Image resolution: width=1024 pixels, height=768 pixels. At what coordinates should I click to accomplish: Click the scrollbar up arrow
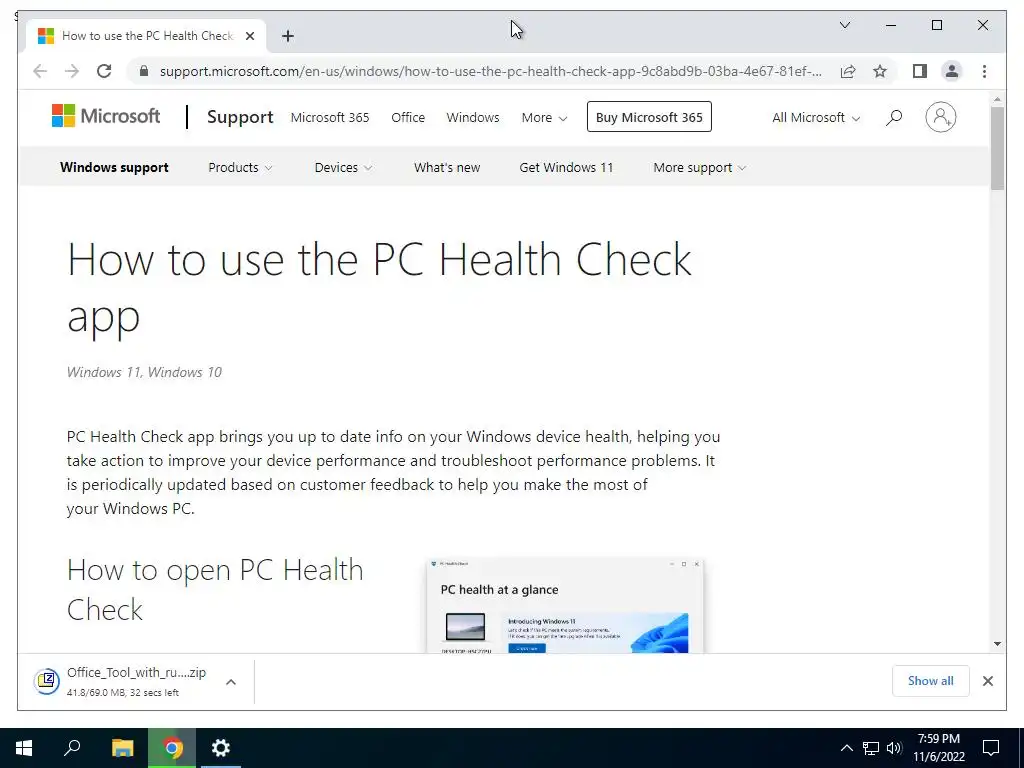coord(997,100)
